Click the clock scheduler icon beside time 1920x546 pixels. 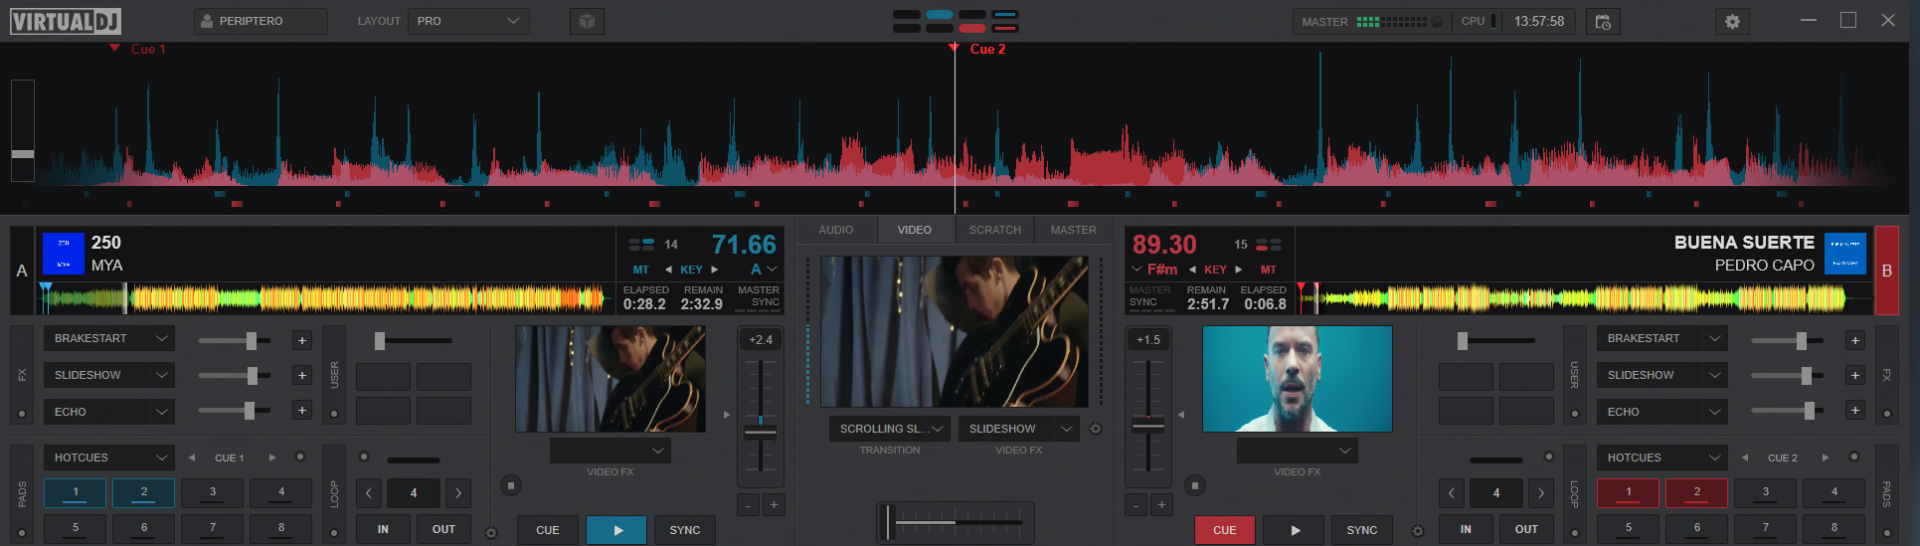point(1603,21)
